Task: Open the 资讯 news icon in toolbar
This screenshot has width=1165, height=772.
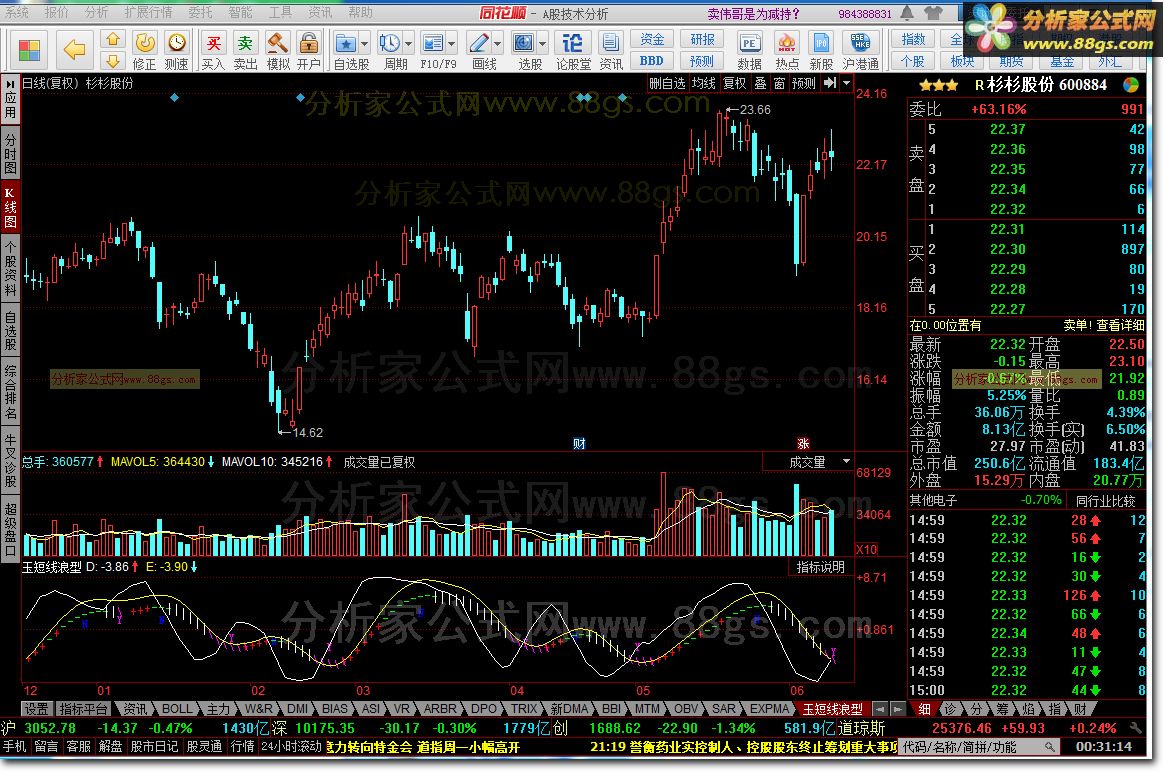Action: [x=611, y=51]
